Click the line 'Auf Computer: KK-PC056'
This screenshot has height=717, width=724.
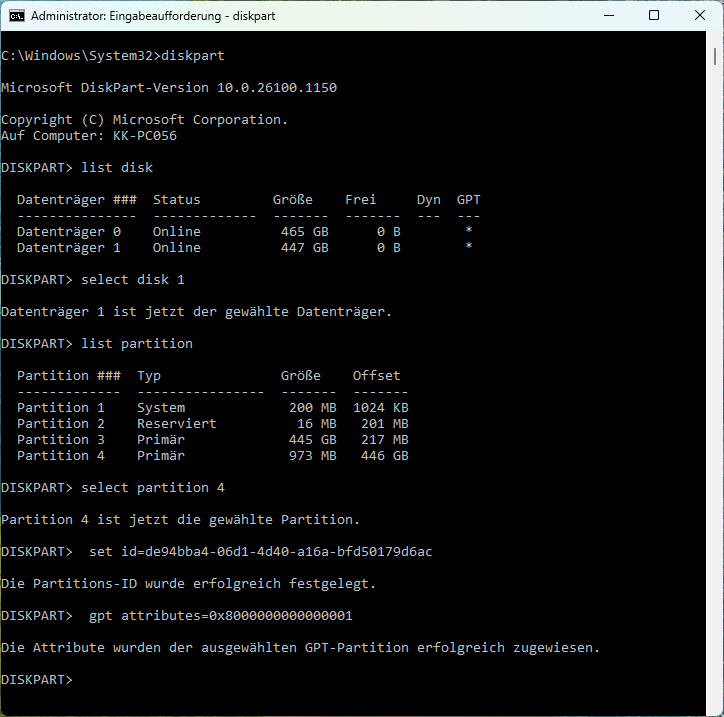click(x=89, y=136)
